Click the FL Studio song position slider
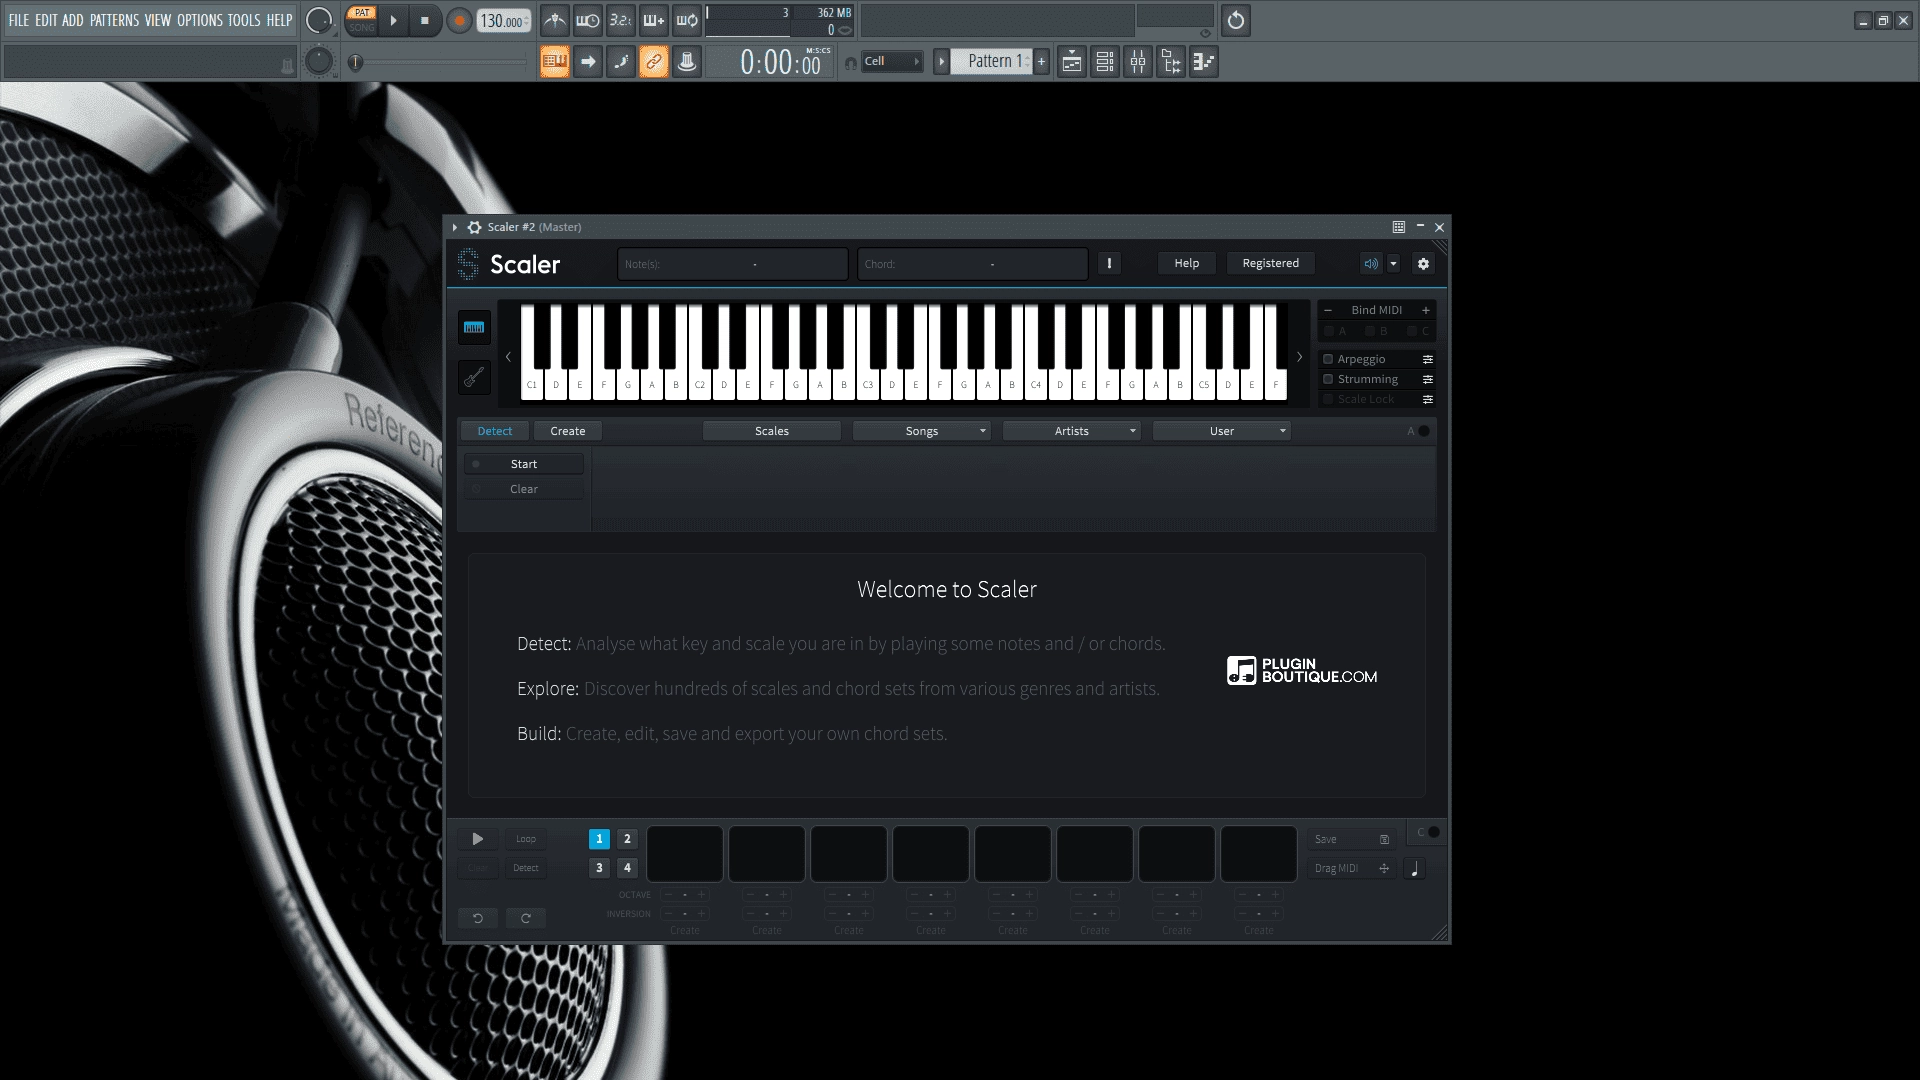The height and width of the screenshot is (1080, 1920). pos(440,63)
